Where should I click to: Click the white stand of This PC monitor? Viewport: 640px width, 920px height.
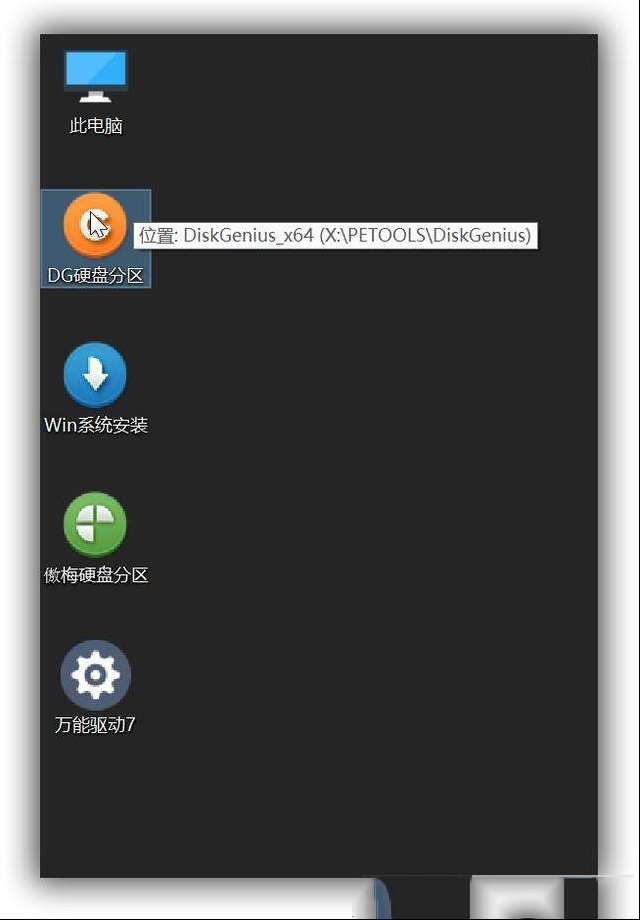(96, 96)
